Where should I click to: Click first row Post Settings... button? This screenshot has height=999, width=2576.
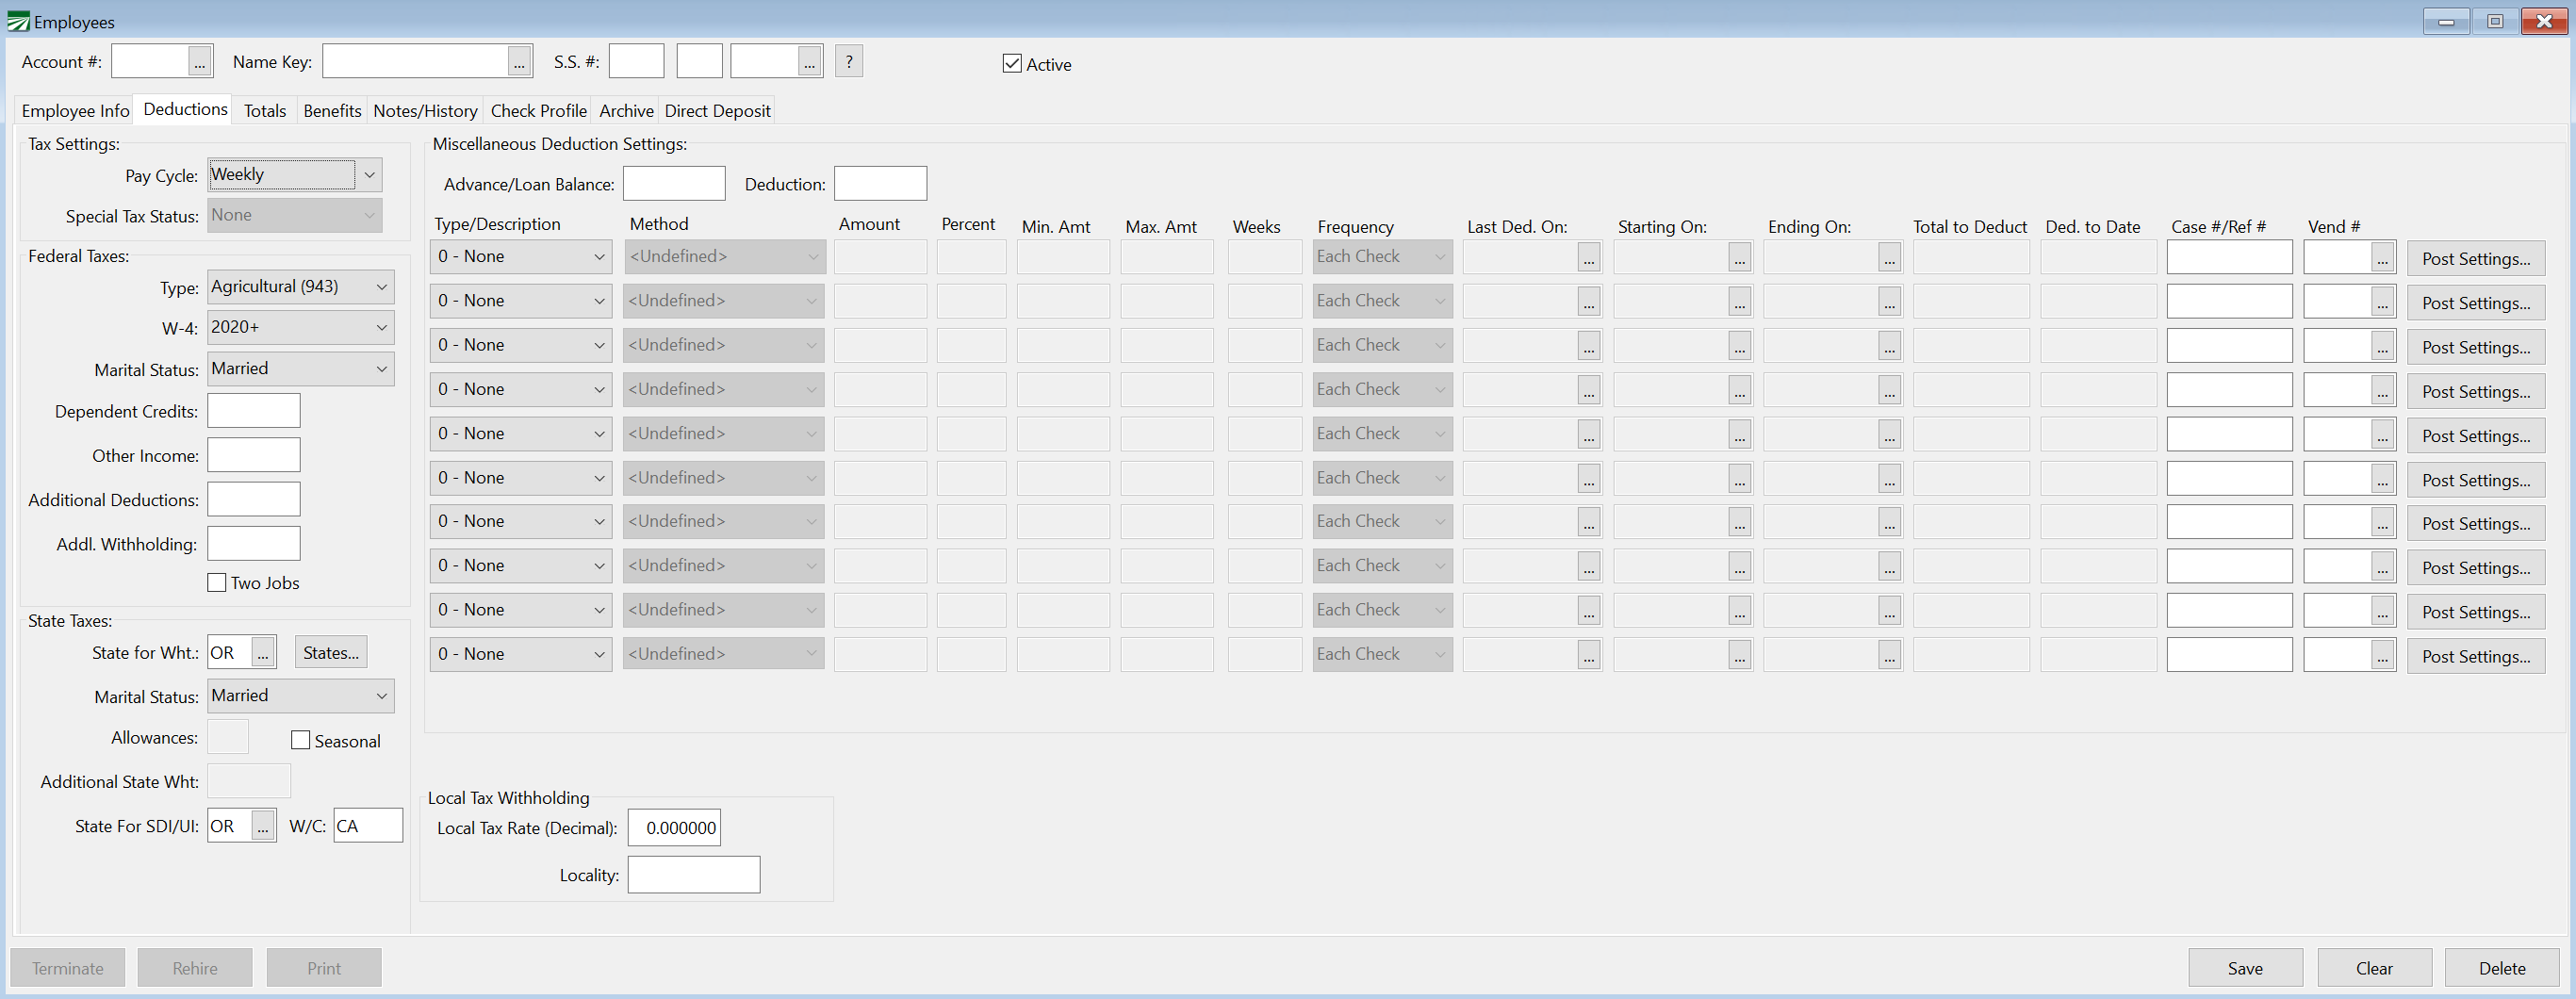[2475, 259]
